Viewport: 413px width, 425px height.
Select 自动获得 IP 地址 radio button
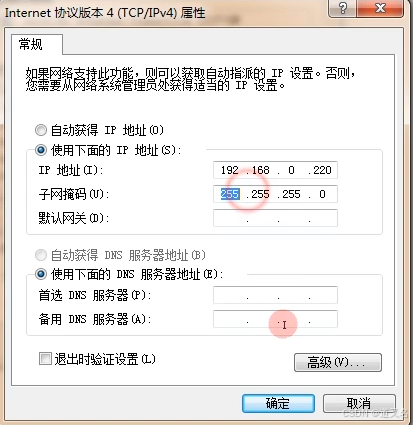click(x=41, y=130)
